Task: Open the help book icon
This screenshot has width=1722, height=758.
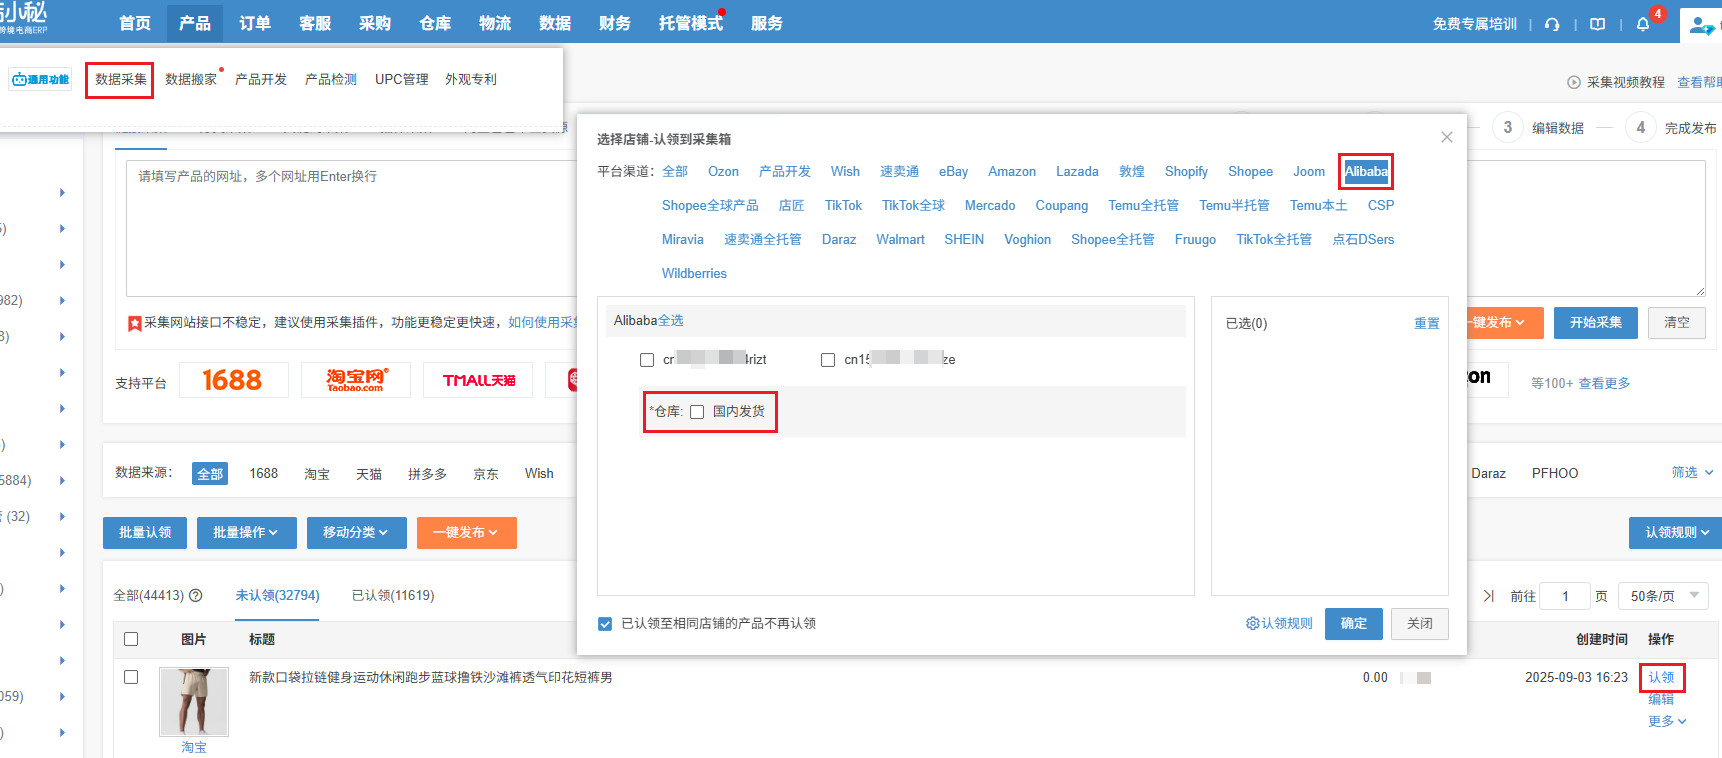Action: pos(1598,24)
